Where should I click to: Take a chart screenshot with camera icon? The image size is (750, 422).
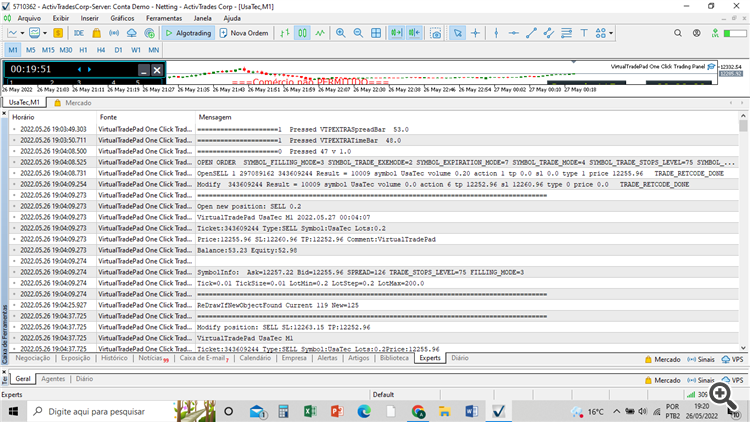[x=435, y=33]
